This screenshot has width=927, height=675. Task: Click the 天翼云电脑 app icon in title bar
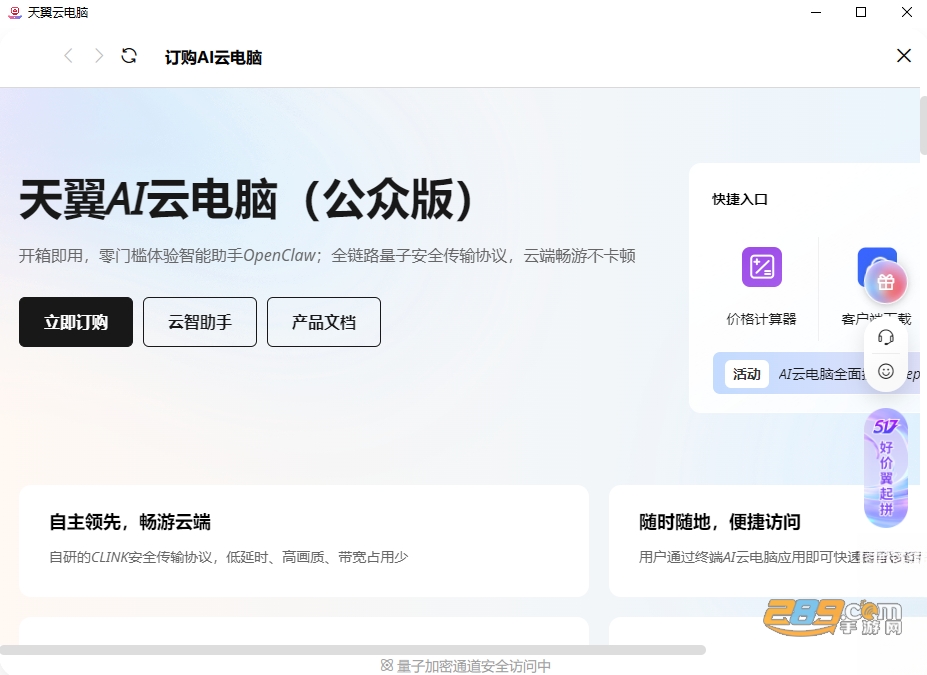click(15, 12)
